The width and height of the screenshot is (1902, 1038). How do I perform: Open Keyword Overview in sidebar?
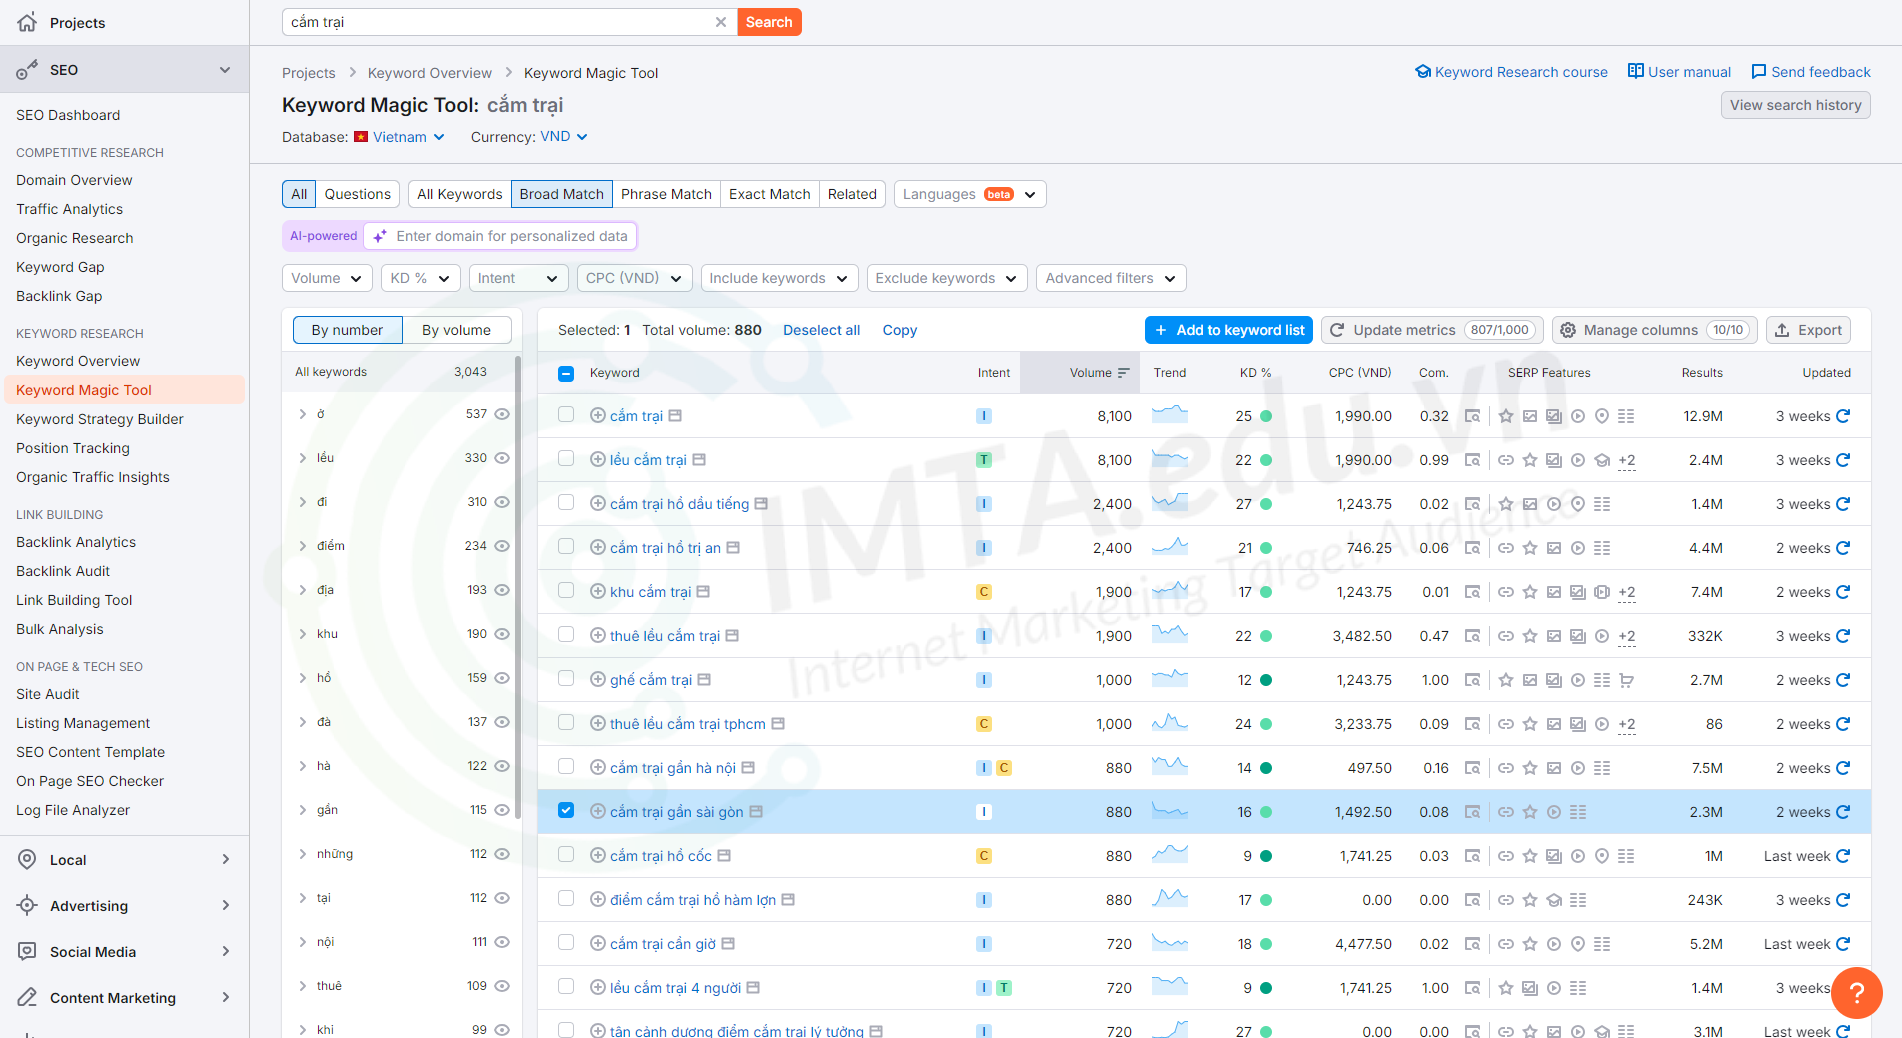point(78,361)
